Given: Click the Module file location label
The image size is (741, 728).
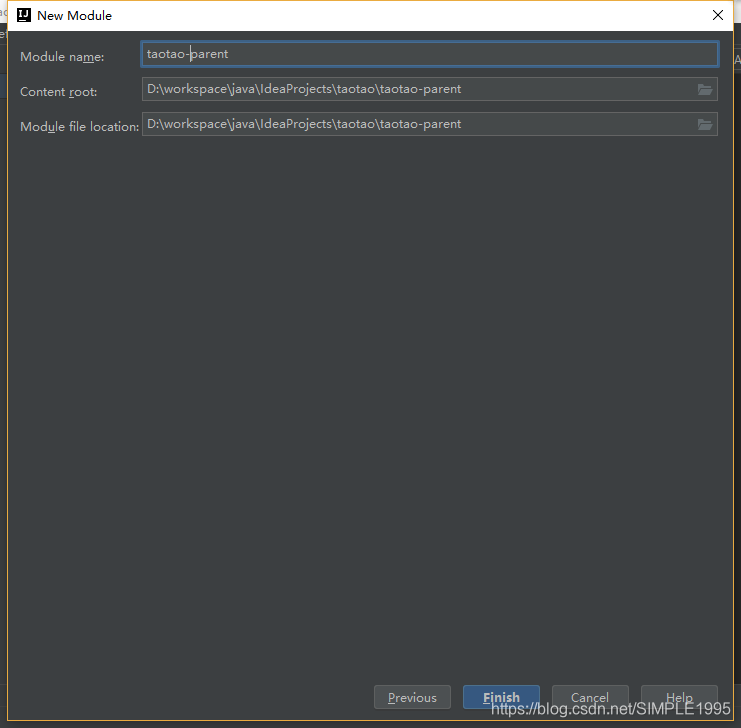Looking at the screenshot, I should coord(79,127).
